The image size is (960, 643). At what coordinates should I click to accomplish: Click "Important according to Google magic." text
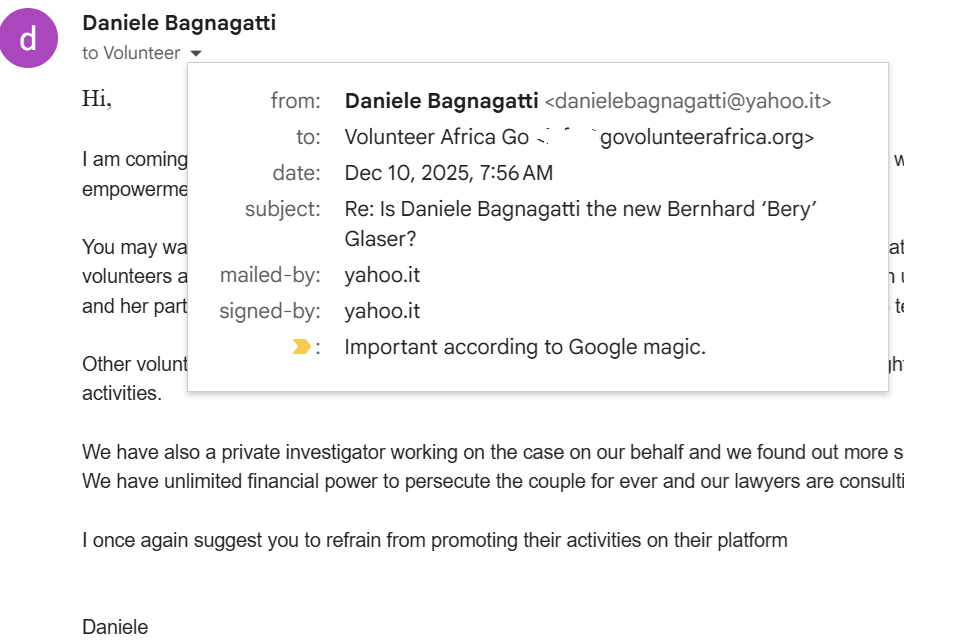(x=525, y=347)
